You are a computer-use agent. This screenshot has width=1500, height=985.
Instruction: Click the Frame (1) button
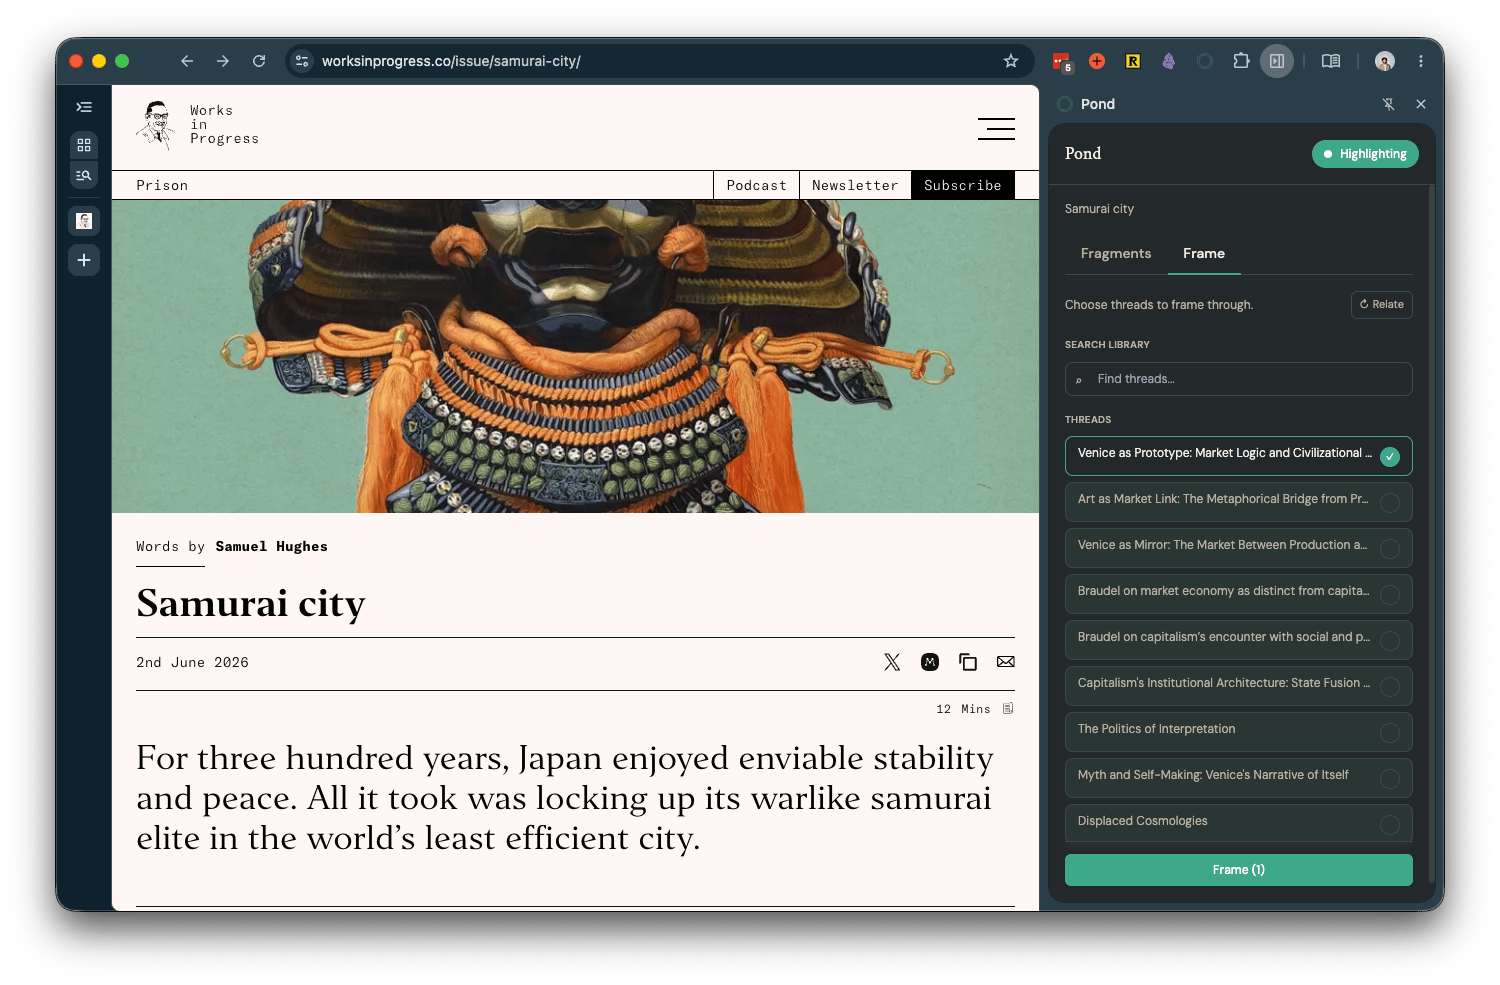(1238, 870)
